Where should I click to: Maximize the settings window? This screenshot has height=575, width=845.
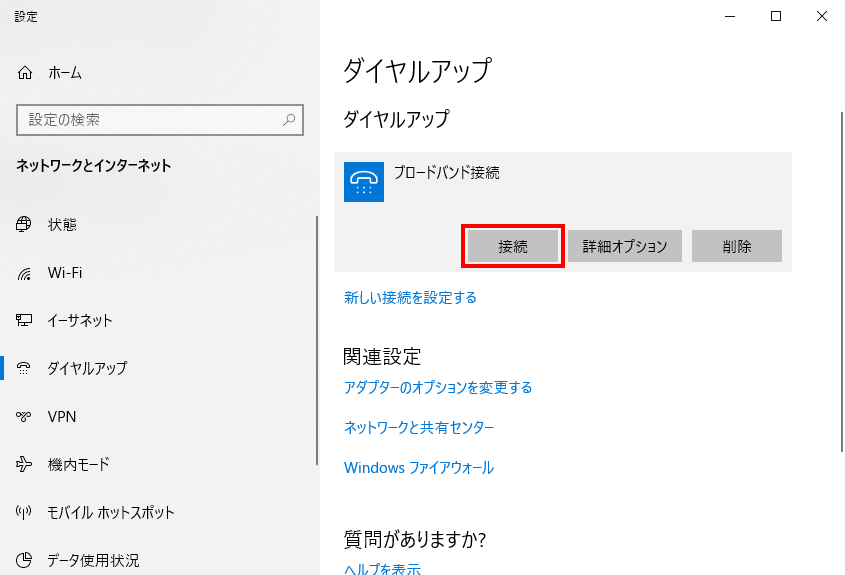point(776,16)
